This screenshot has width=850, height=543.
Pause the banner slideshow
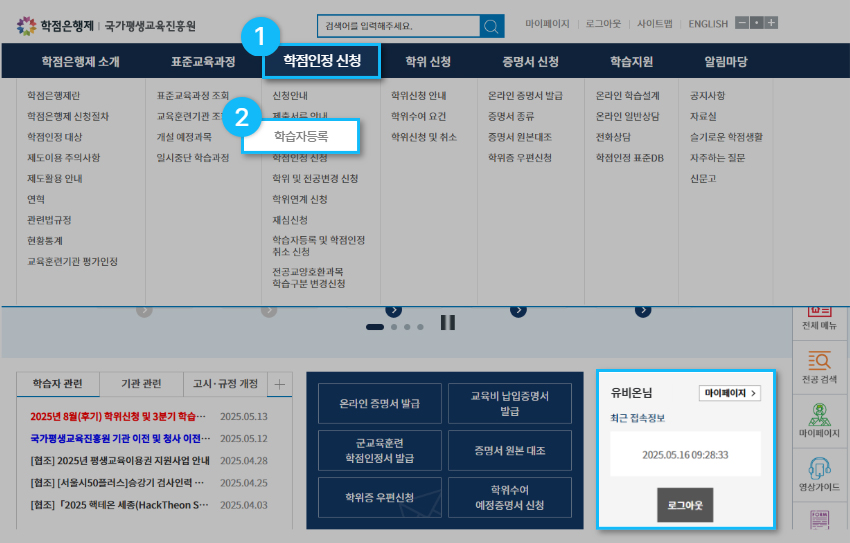[x=448, y=322]
